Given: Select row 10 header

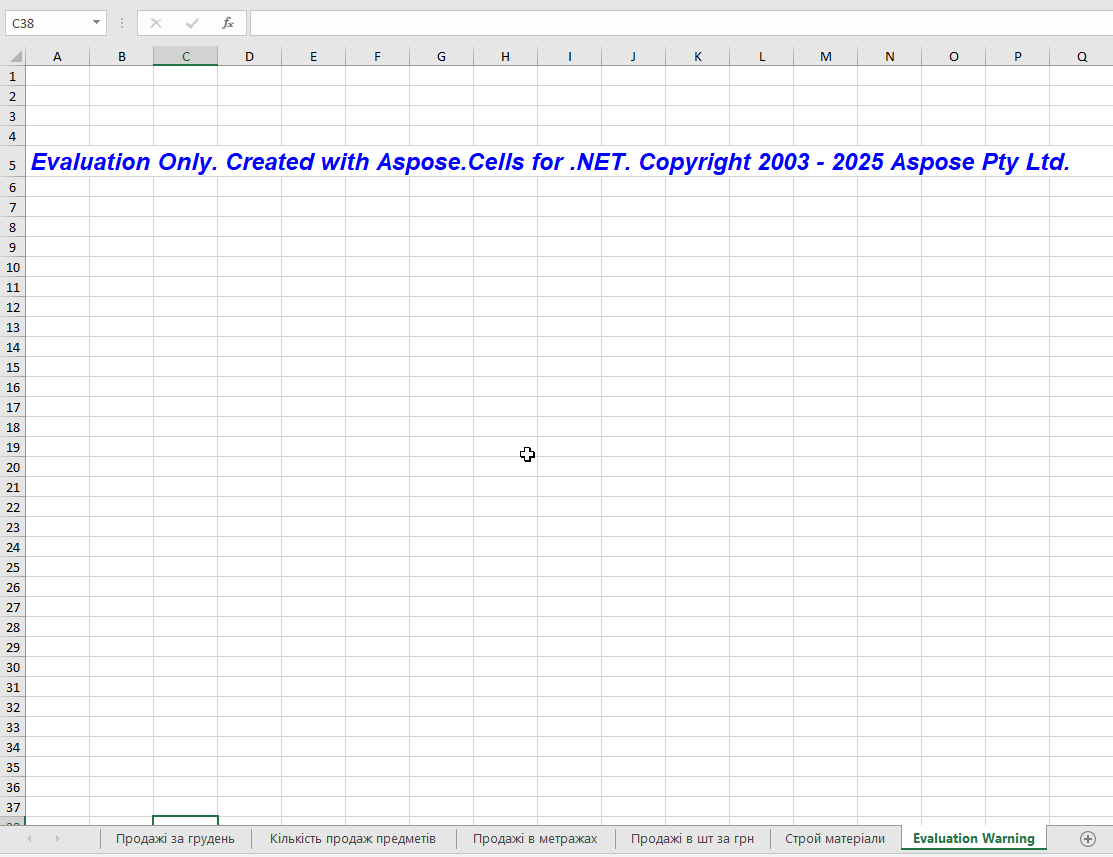Looking at the screenshot, I should 13,268.
